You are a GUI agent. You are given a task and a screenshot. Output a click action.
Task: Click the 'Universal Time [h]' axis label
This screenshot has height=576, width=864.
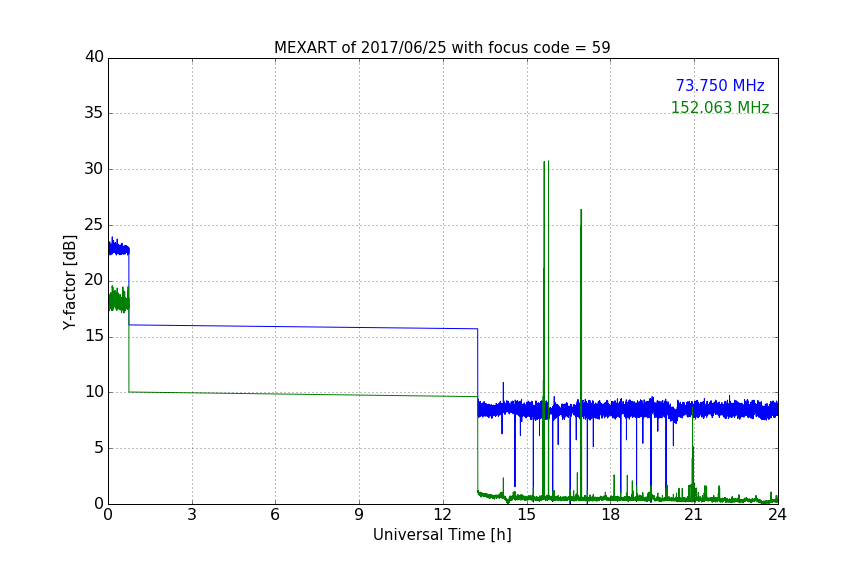tap(442, 535)
